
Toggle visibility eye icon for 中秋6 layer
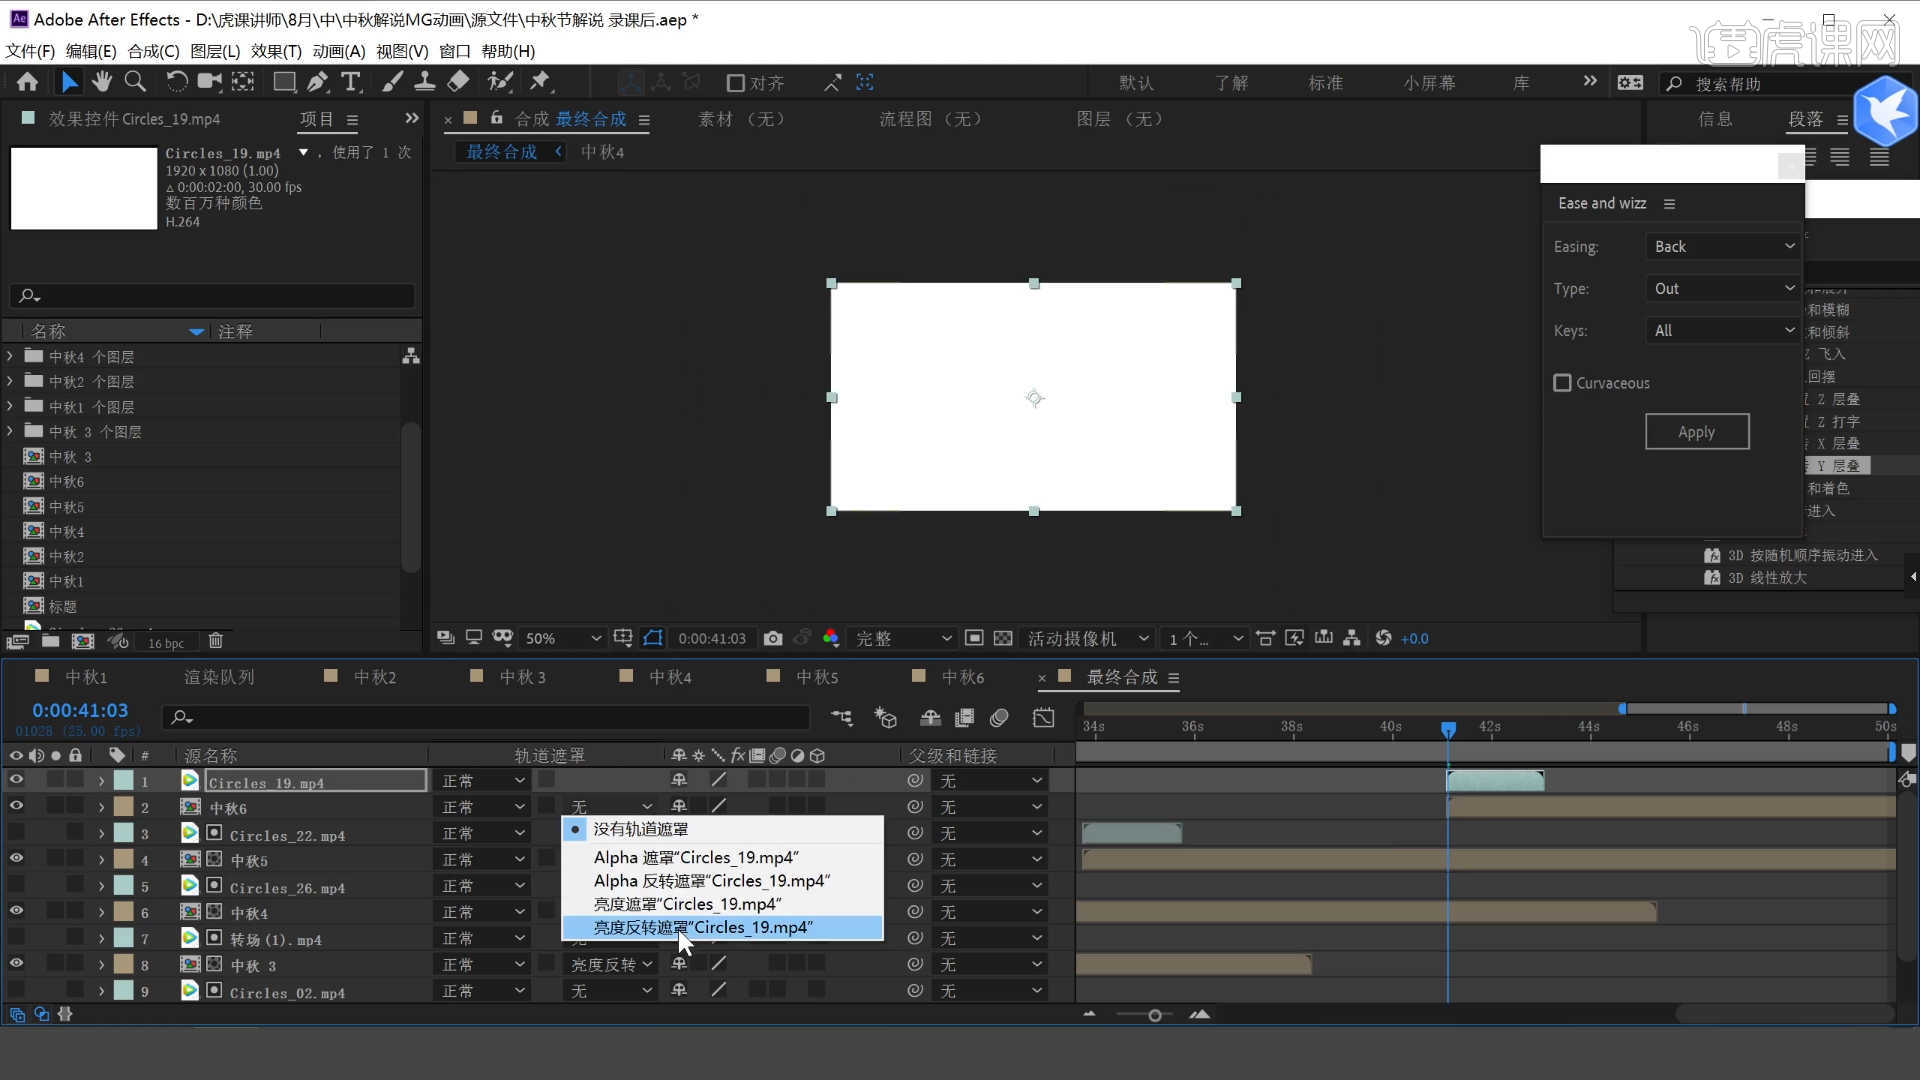[x=16, y=806]
